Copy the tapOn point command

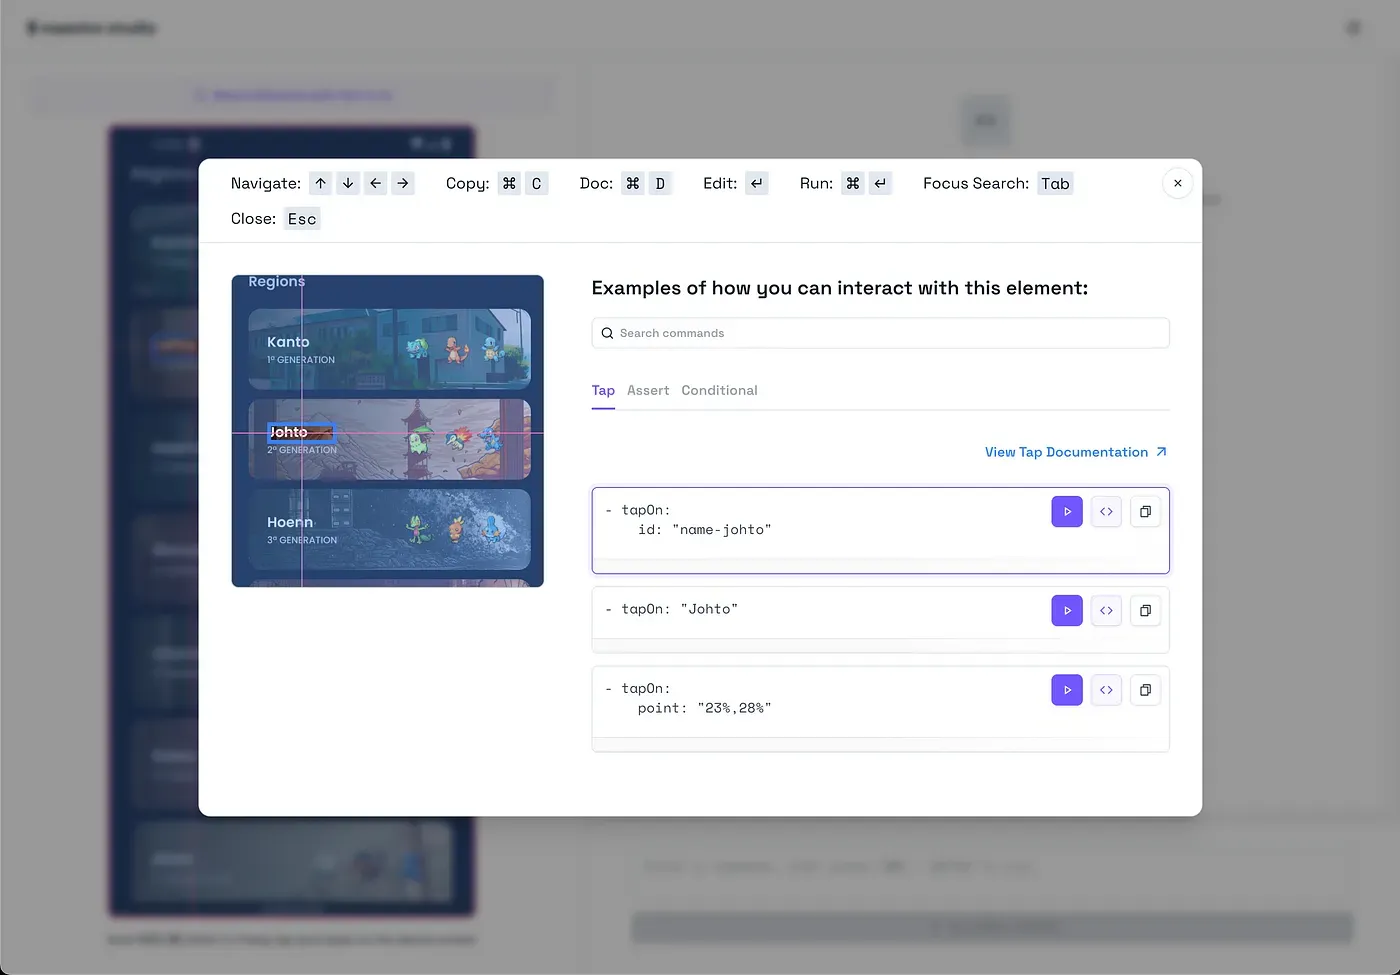point(1145,689)
